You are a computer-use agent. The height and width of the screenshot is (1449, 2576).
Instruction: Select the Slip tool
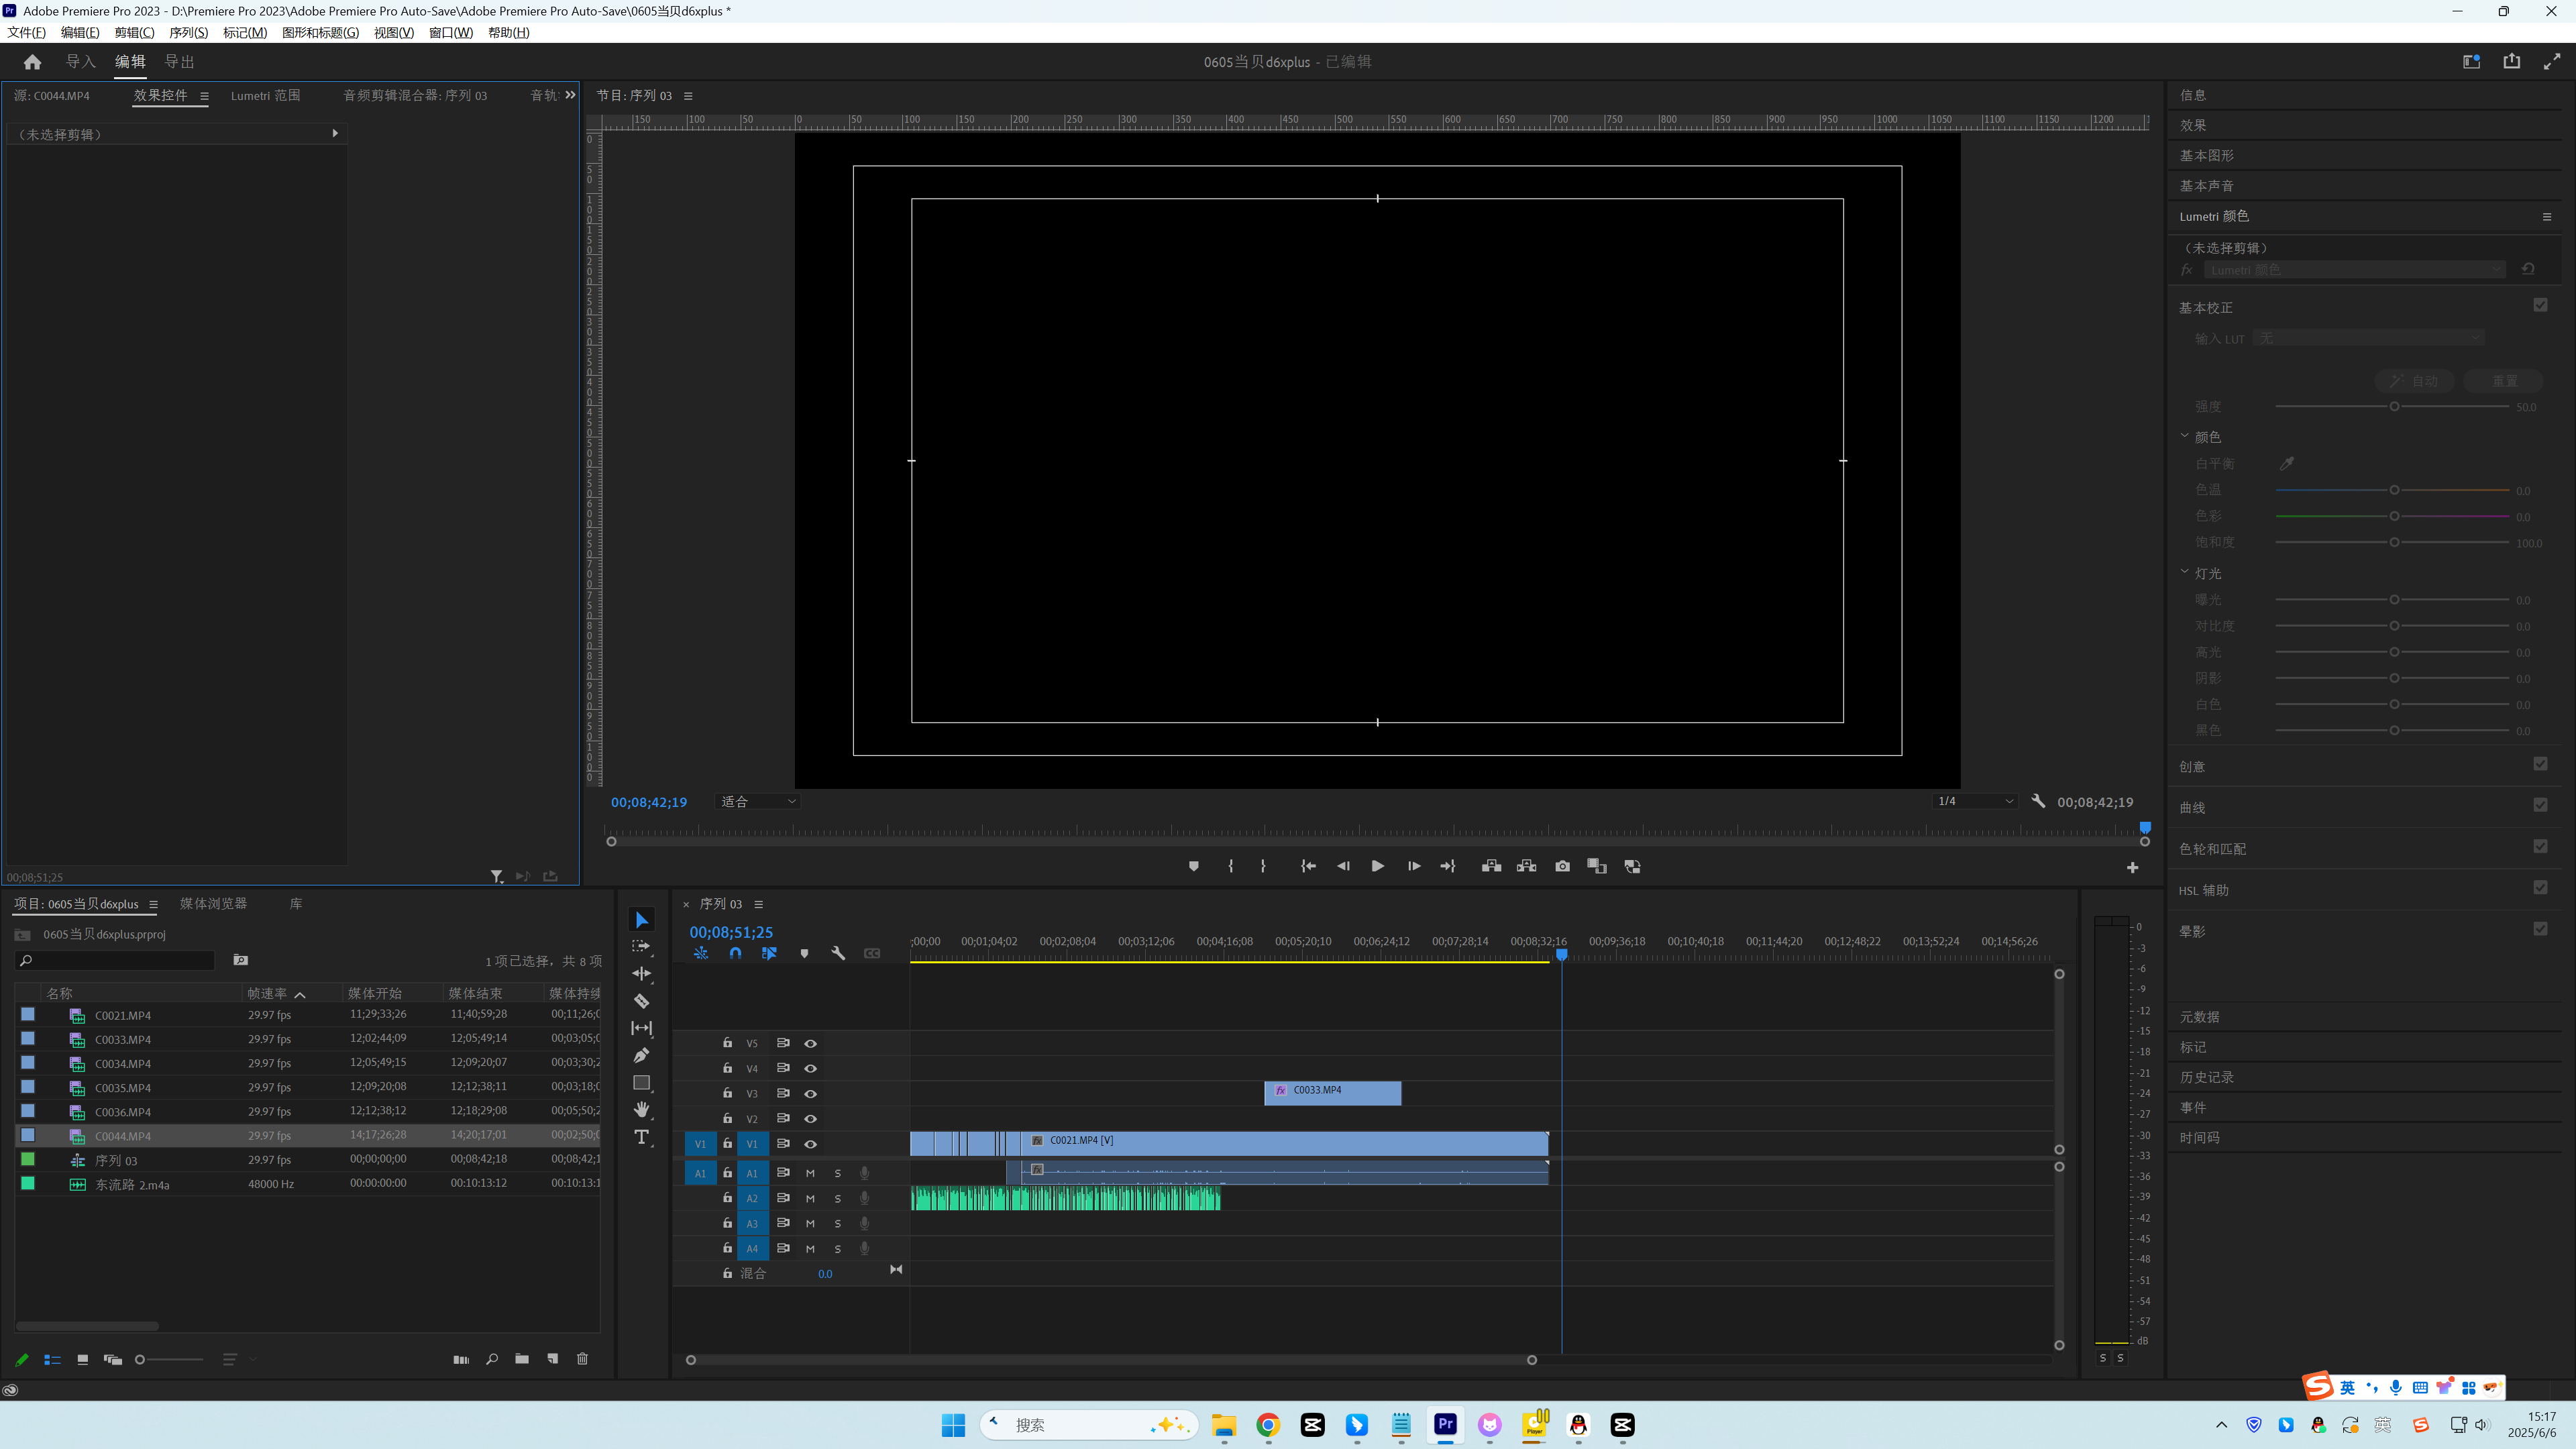642,1028
